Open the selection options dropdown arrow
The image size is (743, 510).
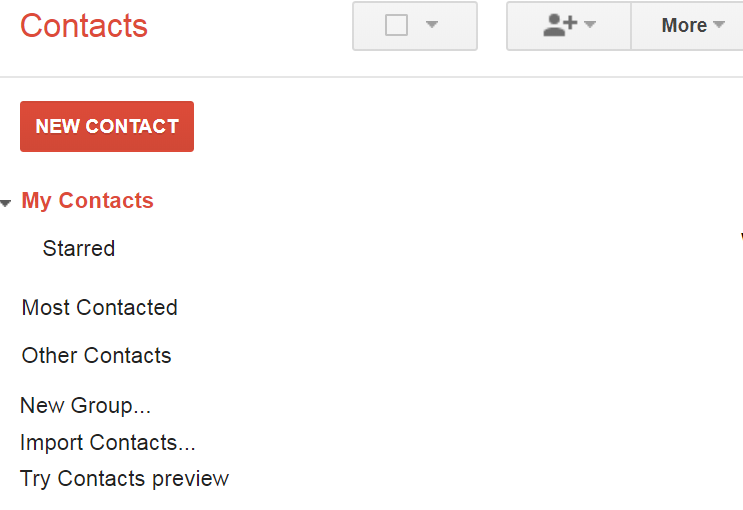point(432,25)
